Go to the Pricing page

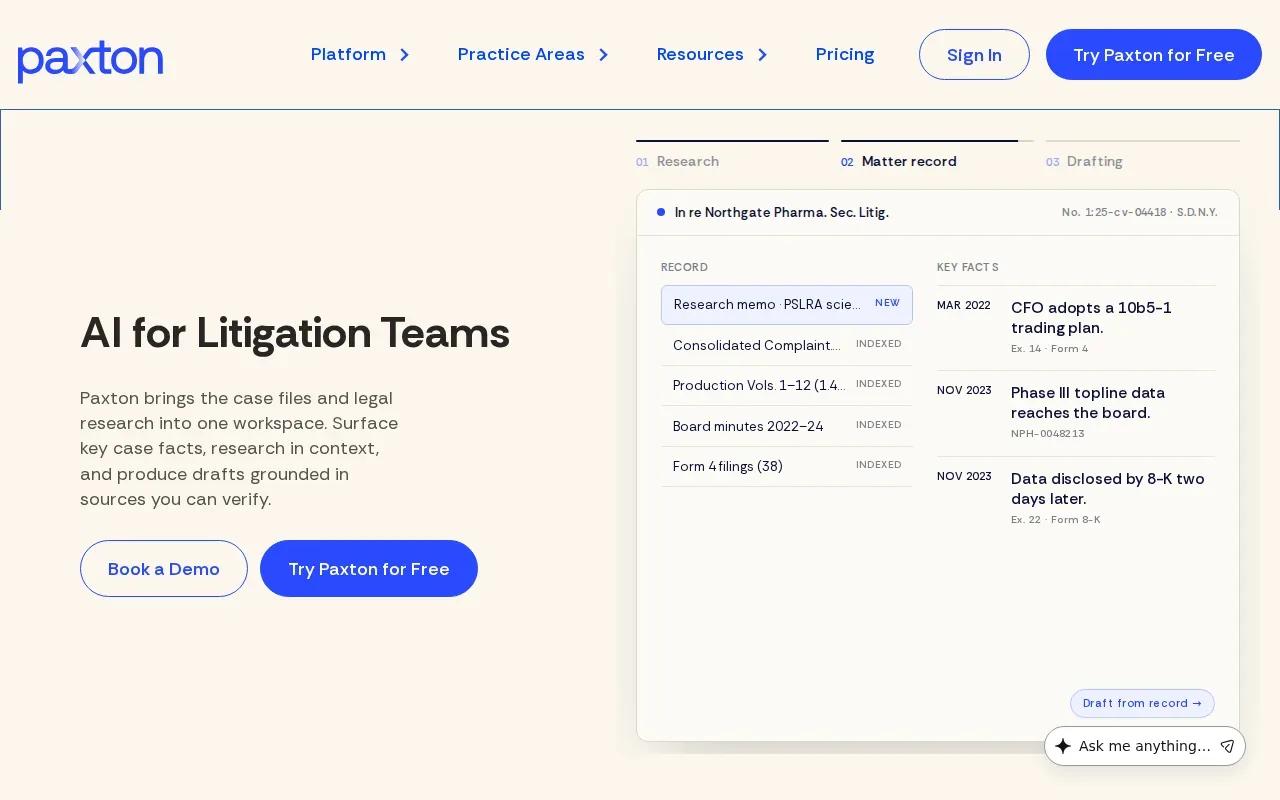click(x=845, y=55)
